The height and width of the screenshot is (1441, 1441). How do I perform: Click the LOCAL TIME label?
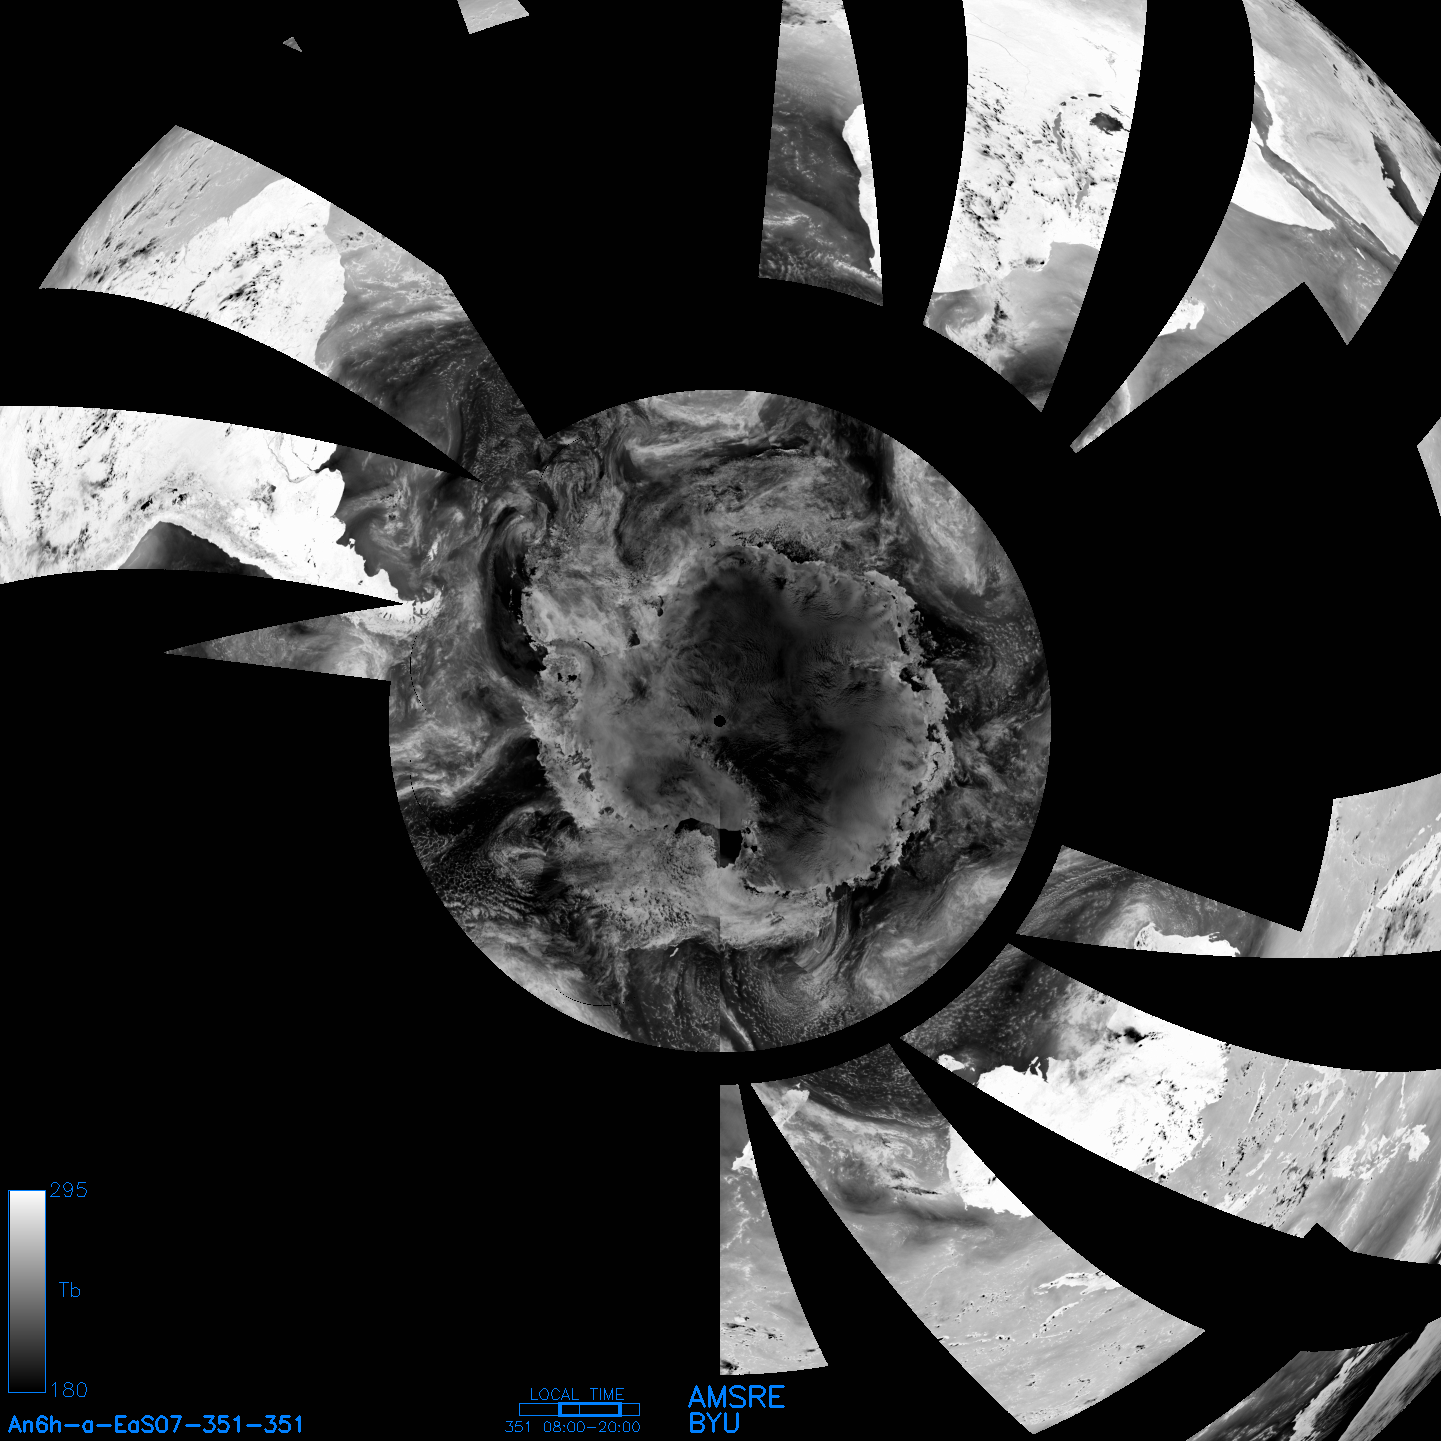(x=577, y=1394)
